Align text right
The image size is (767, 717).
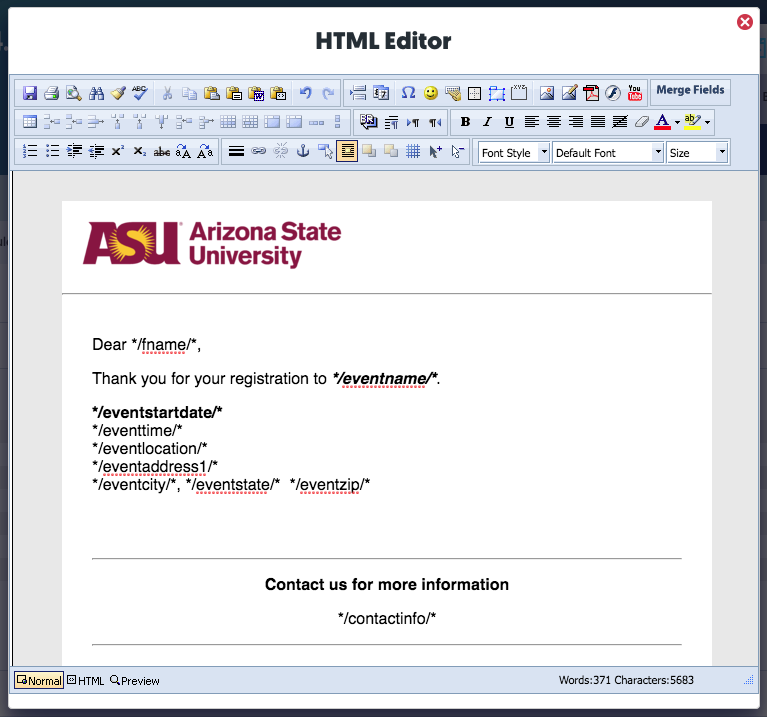[x=576, y=122]
